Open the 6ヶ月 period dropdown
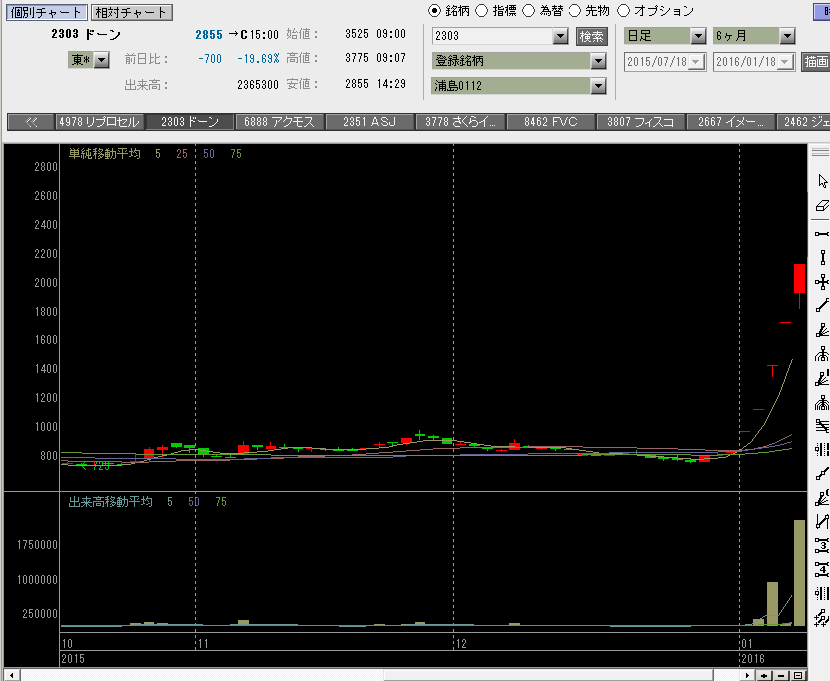The width and height of the screenshot is (830, 681). pyautogui.click(x=787, y=36)
